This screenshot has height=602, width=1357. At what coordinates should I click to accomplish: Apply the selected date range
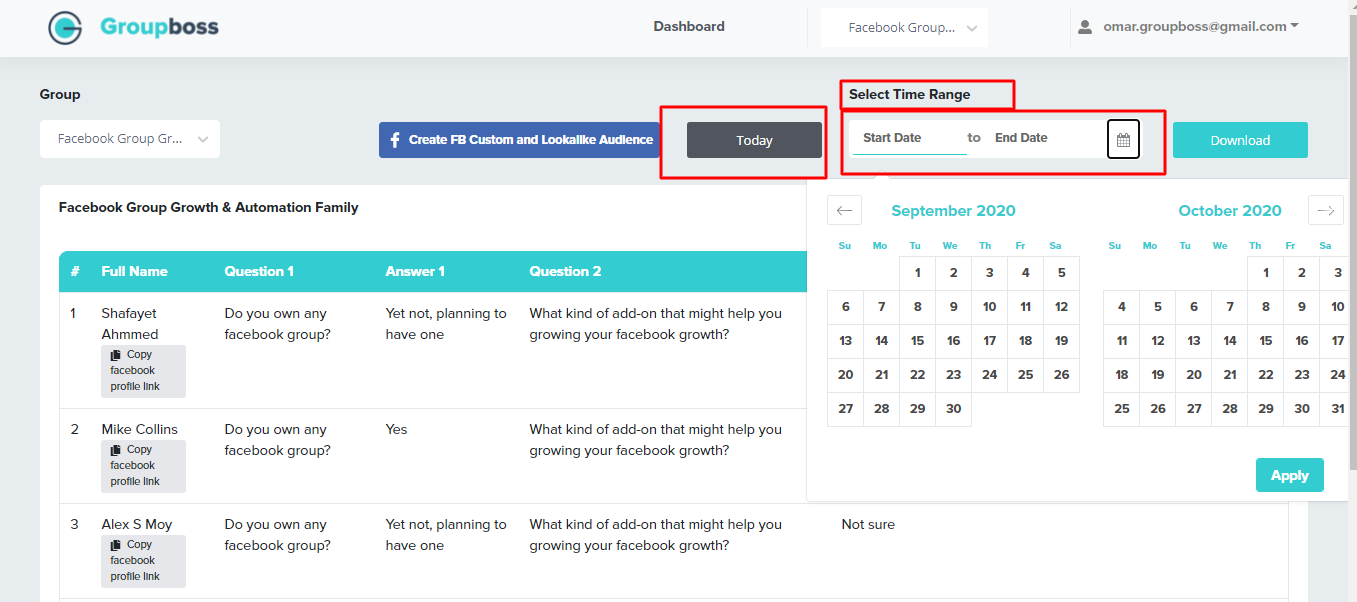(1289, 475)
